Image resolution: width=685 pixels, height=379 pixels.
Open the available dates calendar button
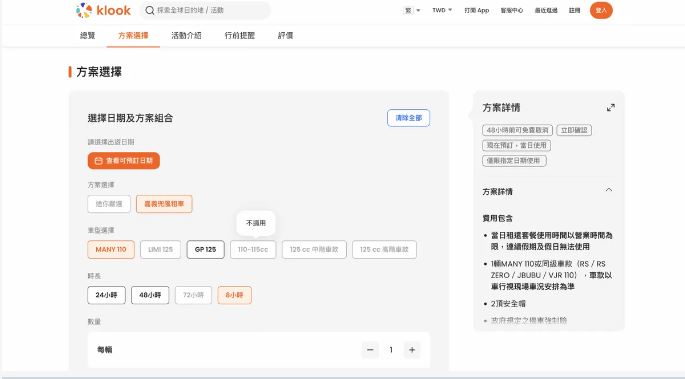click(x=124, y=161)
